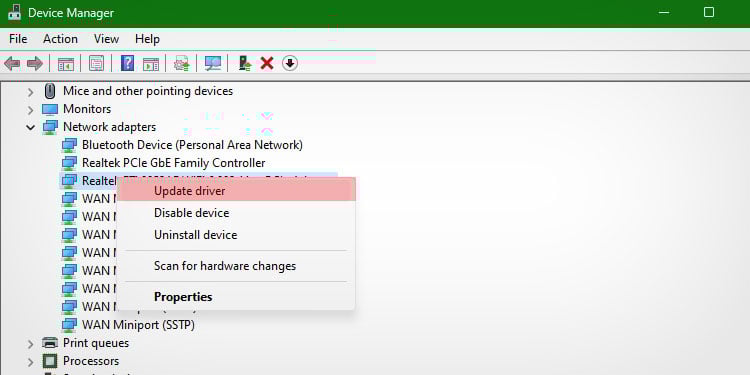Image resolution: width=750 pixels, height=375 pixels.
Task: Minimize the Device Manager window
Action: (663, 12)
